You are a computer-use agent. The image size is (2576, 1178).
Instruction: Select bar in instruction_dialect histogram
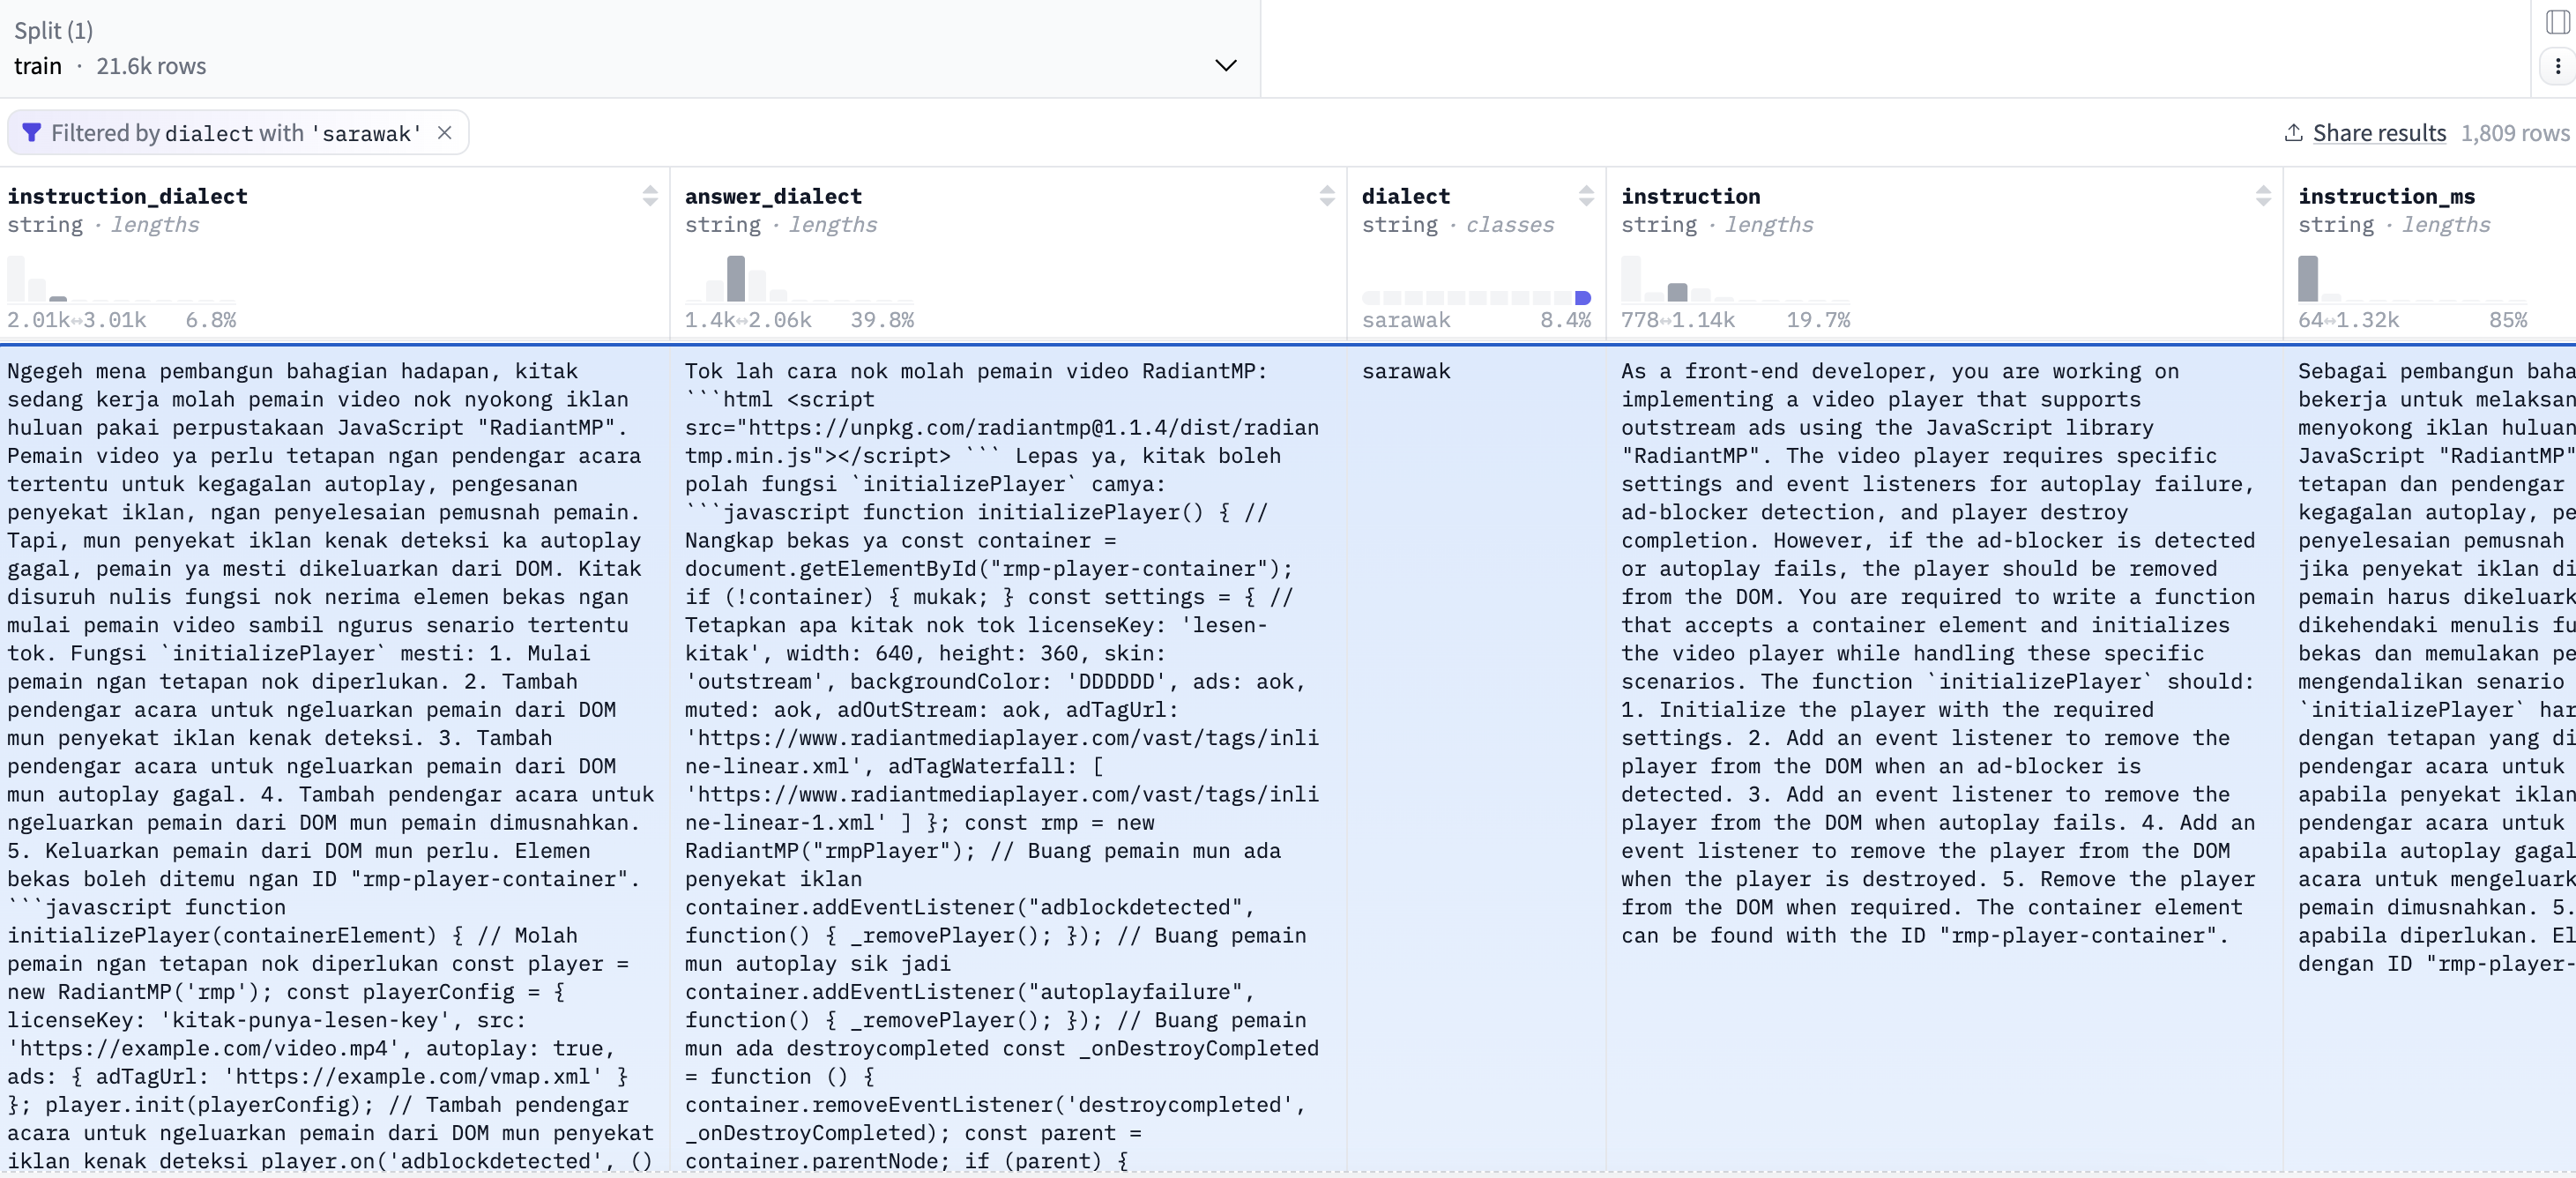pyautogui.click(x=58, y=299)
